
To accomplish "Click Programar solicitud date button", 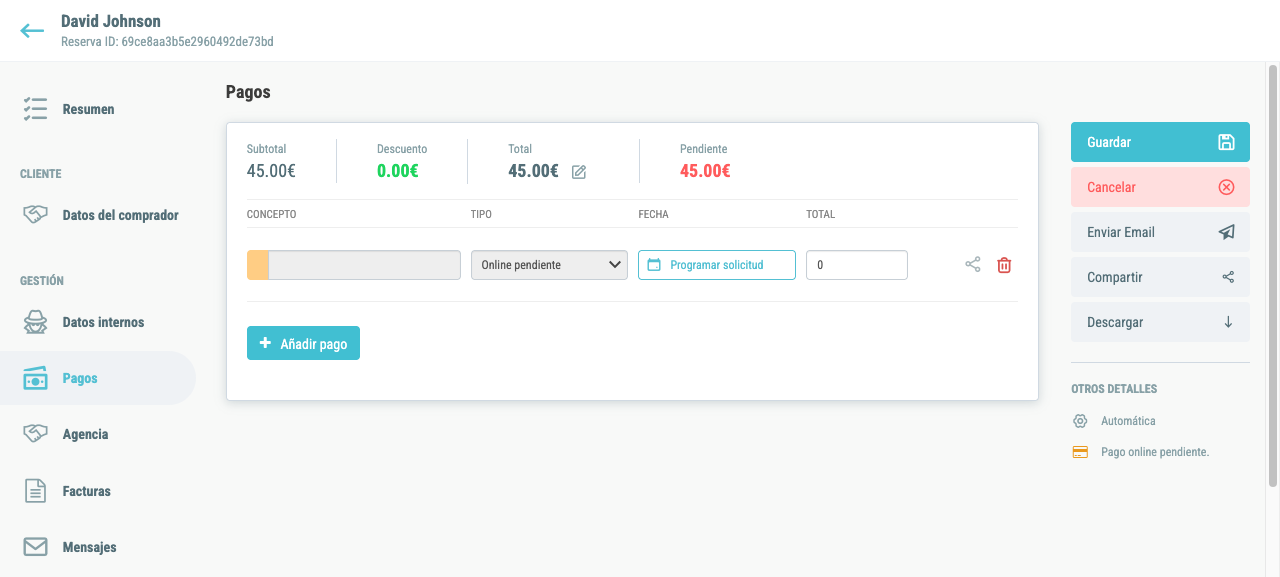I will point(717,265).
